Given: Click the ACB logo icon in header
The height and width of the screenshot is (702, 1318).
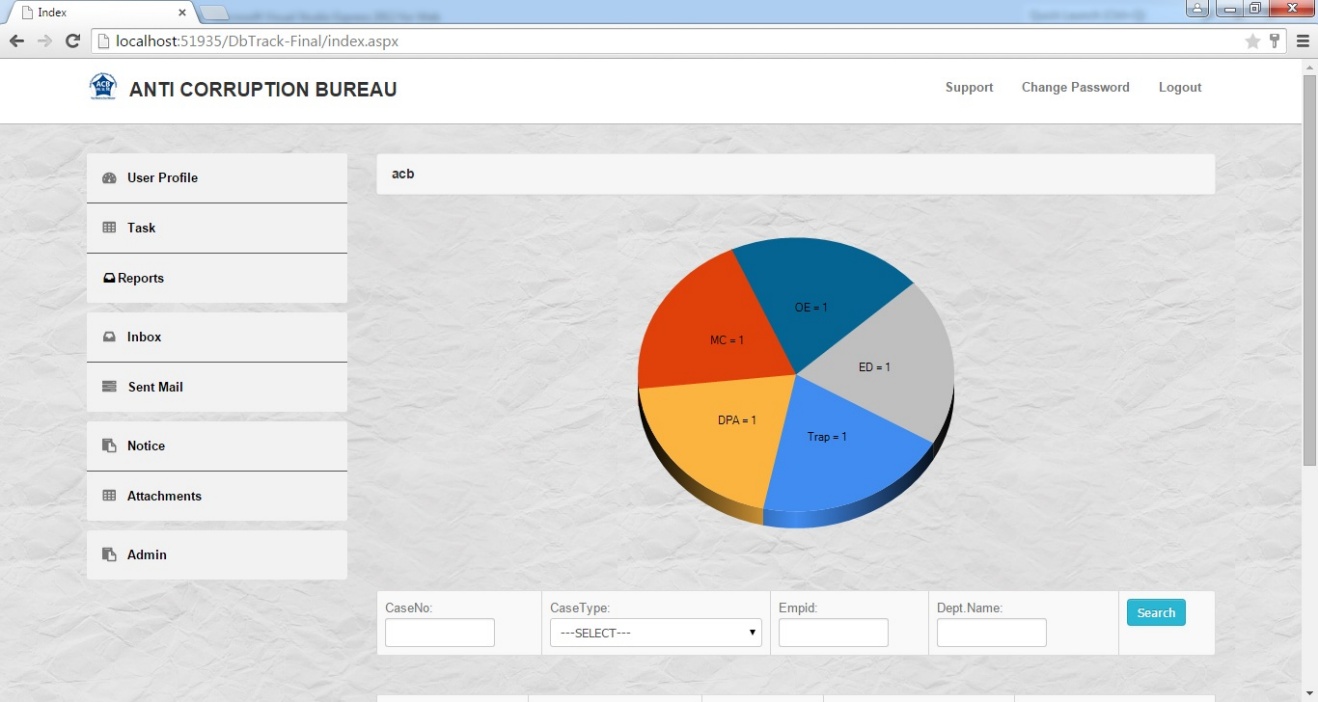Looking at the screenshot, I should point(103,87).
